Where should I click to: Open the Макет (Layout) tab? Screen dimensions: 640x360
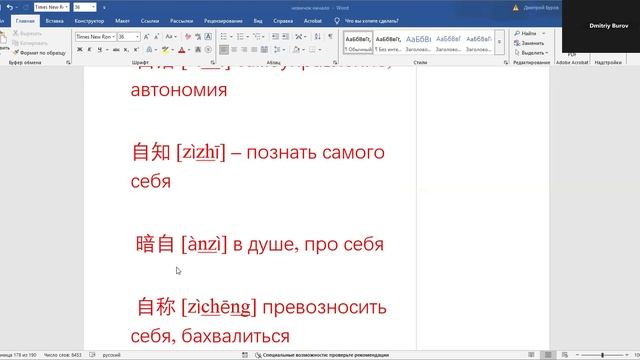(122, 21)
